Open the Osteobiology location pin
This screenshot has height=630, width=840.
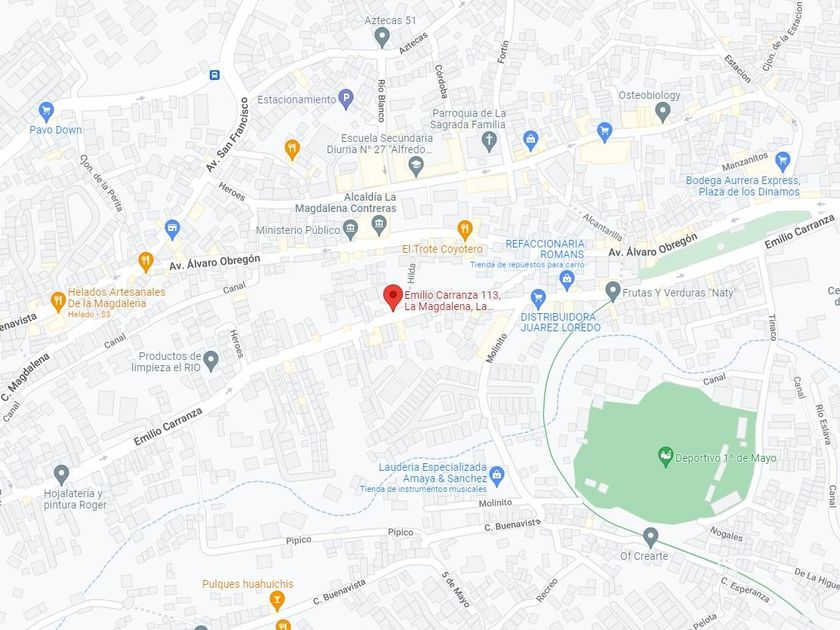[663, 112]
